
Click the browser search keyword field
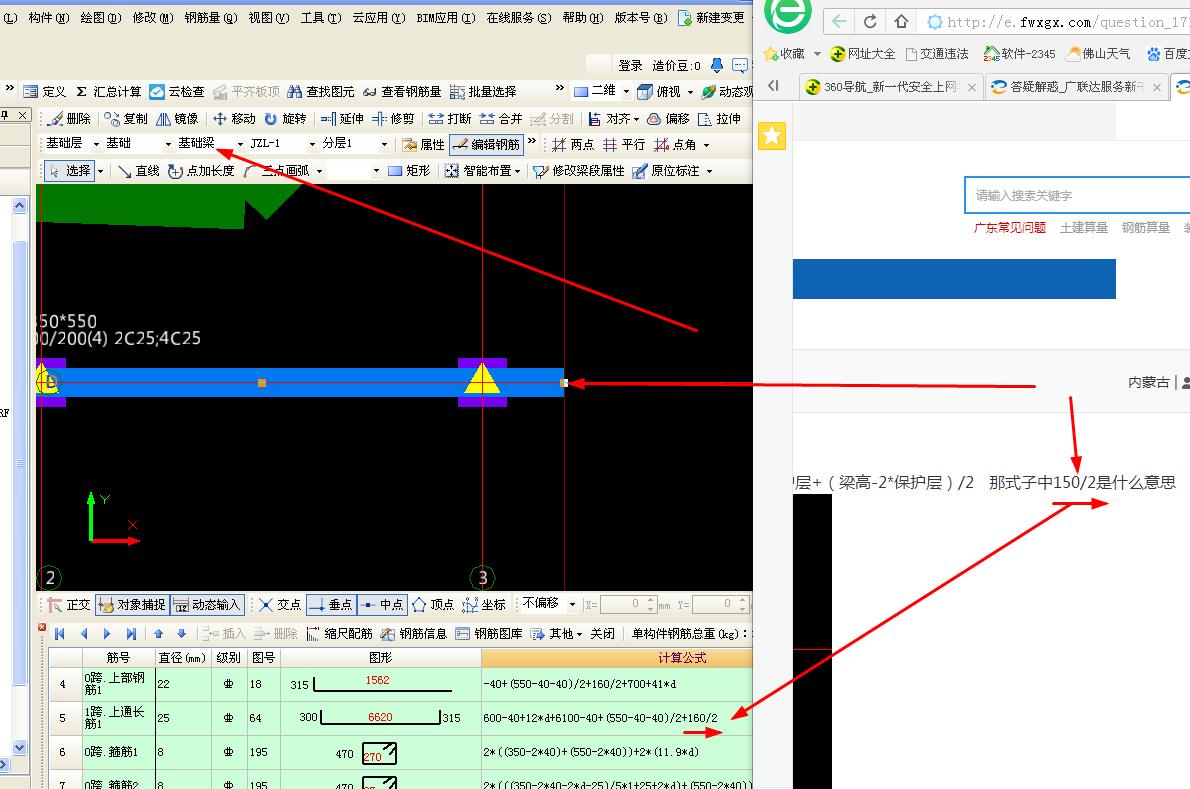pyautogui.click(x=1077, y=196)
